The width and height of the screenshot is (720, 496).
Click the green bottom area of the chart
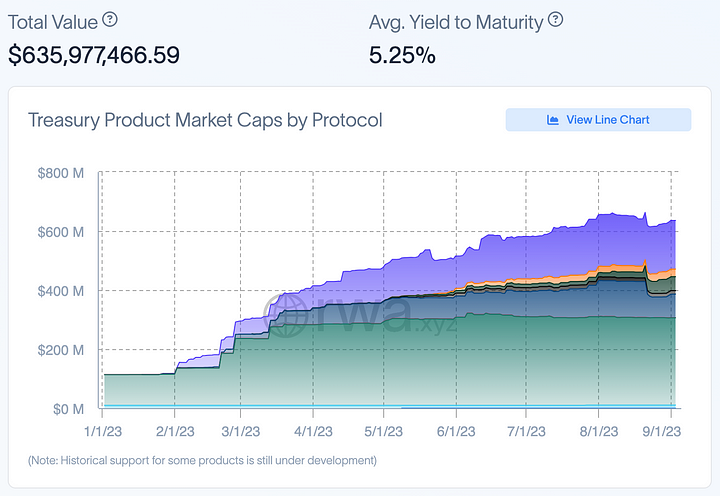pyautogui.click(x=400, y=360)
